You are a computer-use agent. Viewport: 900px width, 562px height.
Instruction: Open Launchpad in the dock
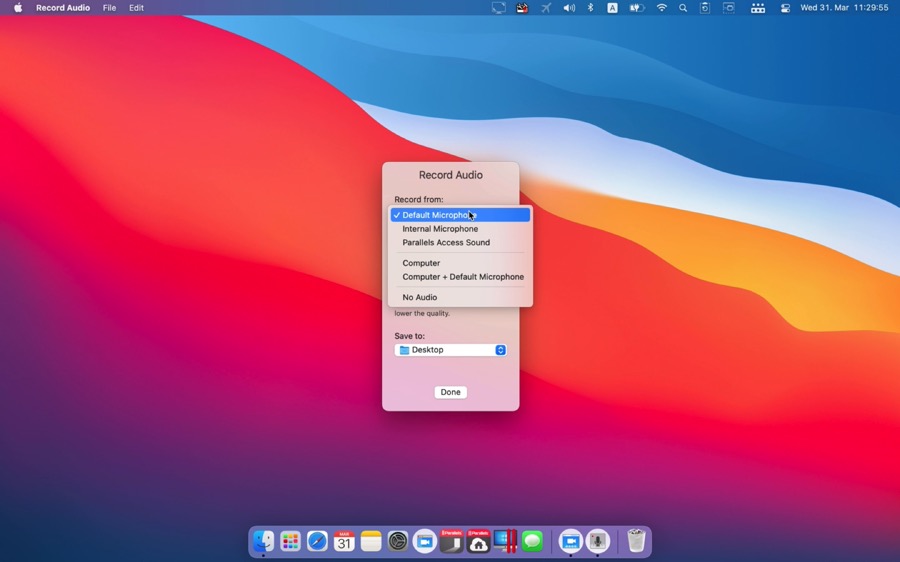pyautogui.click(x=290, y=541)
